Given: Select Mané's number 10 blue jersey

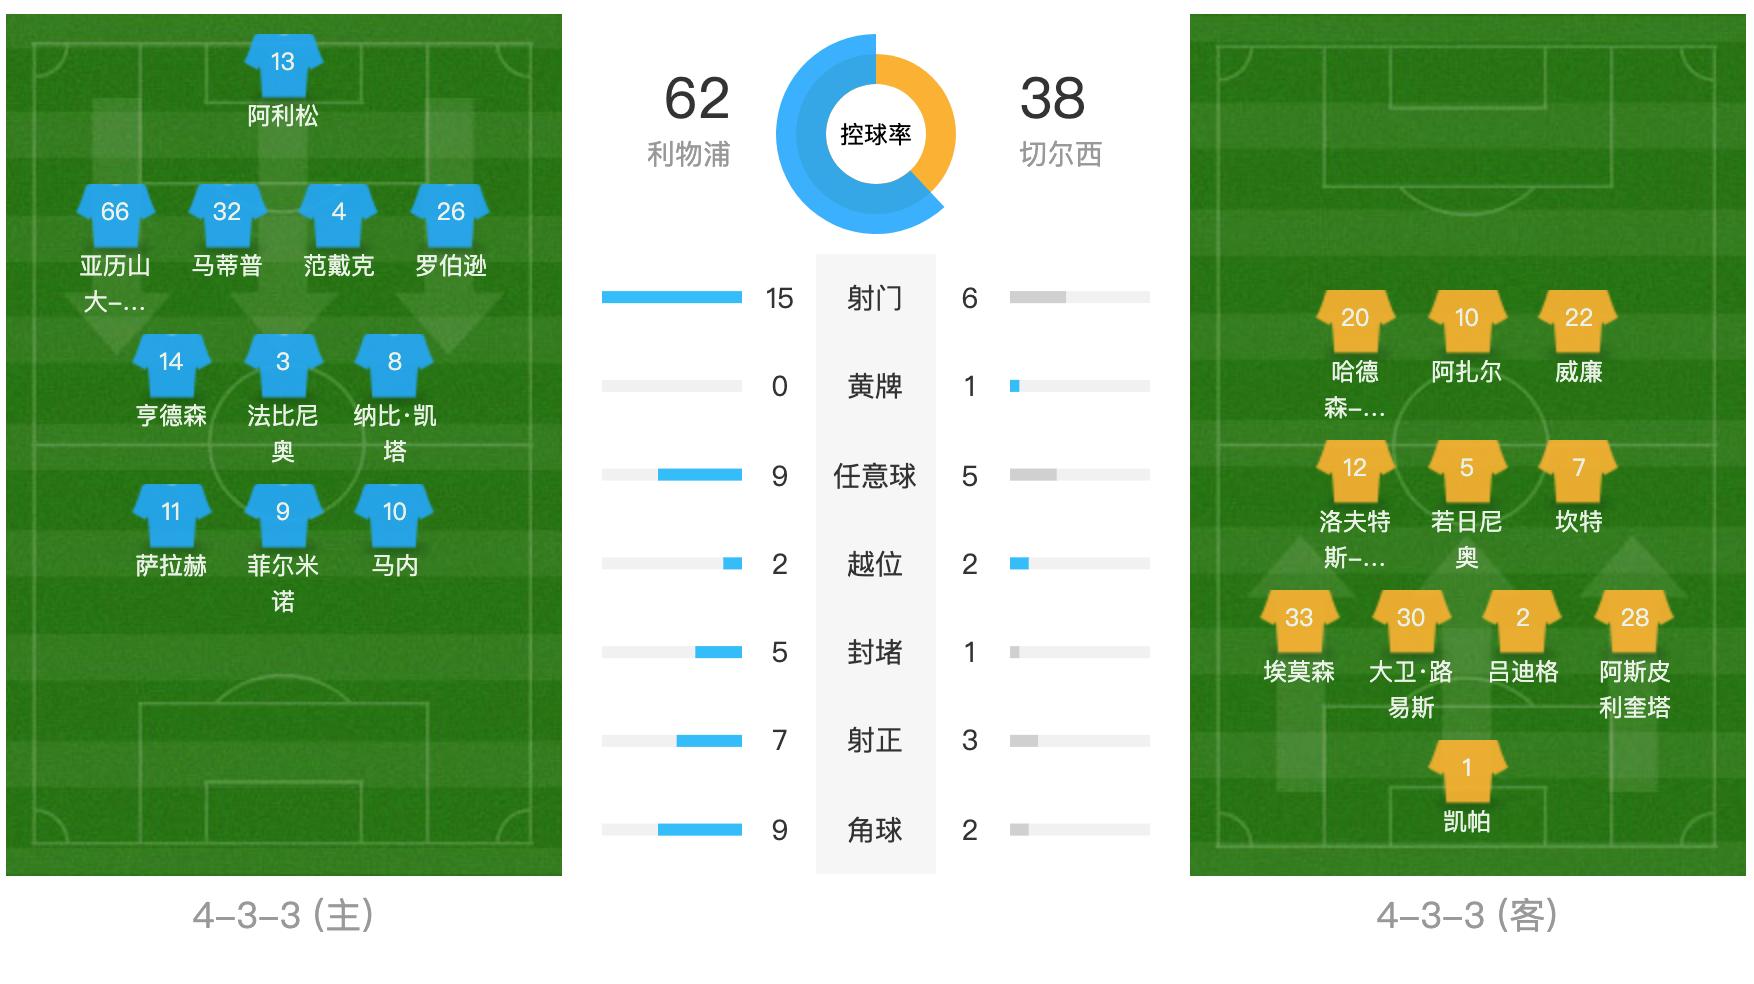Looking at the screenshot, I should 395,513.
